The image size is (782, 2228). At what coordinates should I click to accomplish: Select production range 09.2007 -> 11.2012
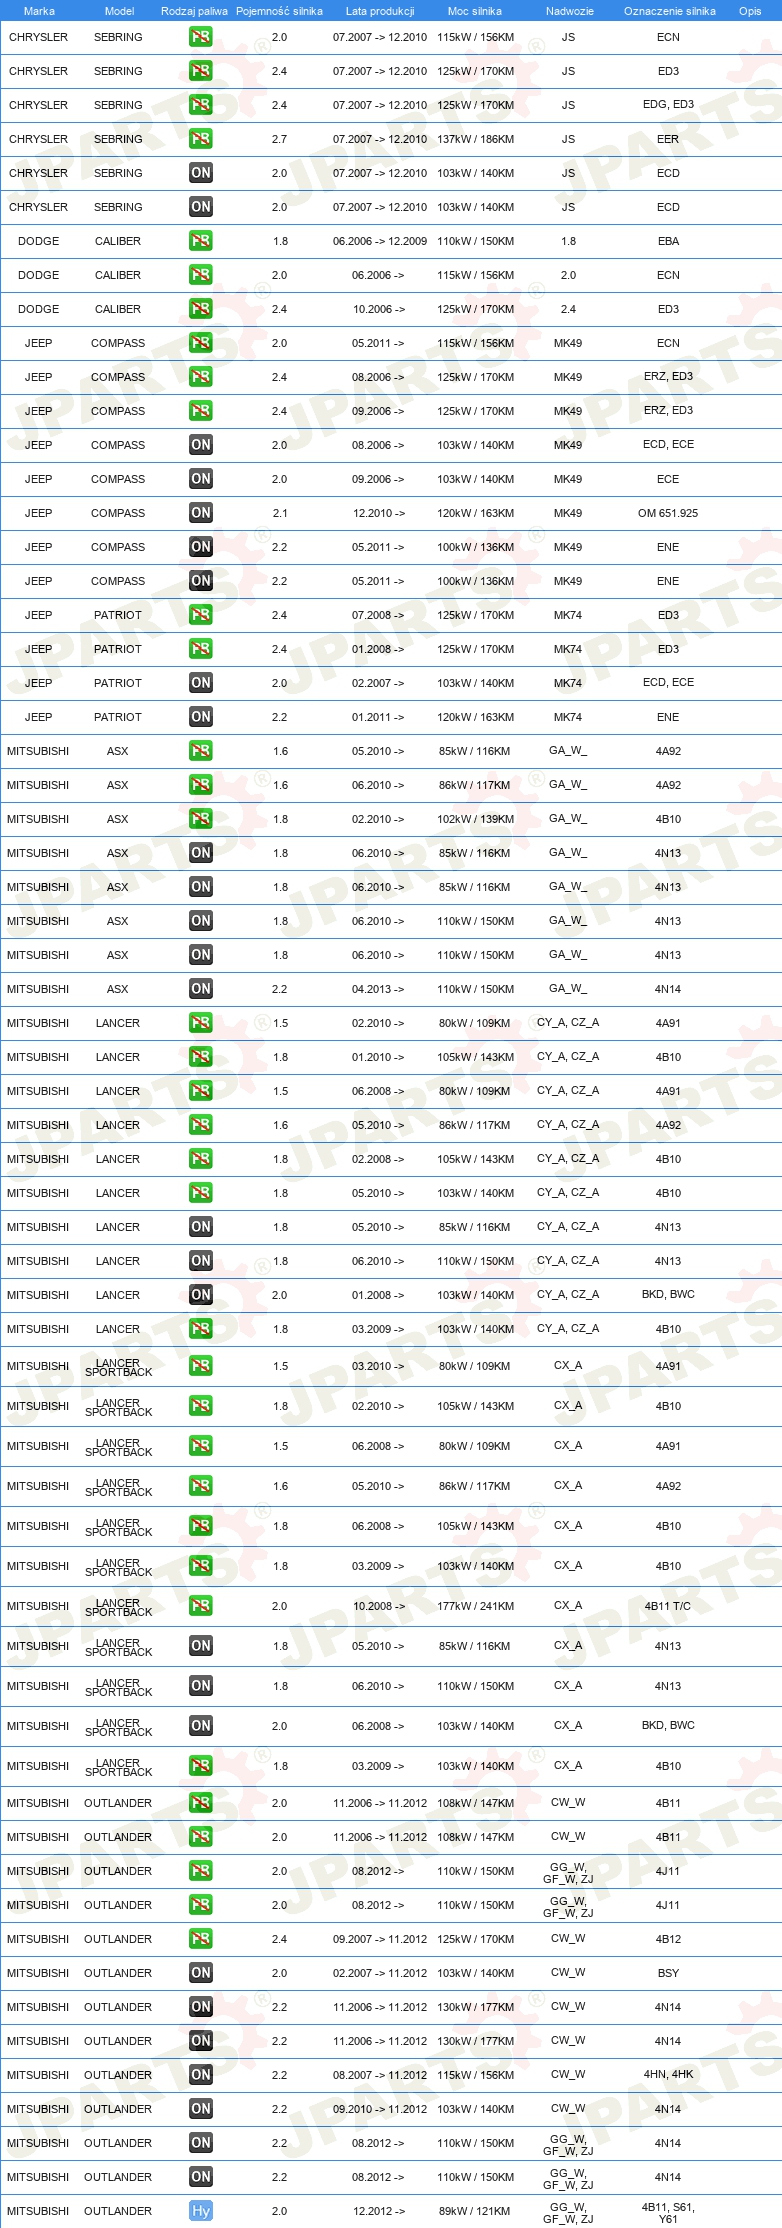(380, 1939)
